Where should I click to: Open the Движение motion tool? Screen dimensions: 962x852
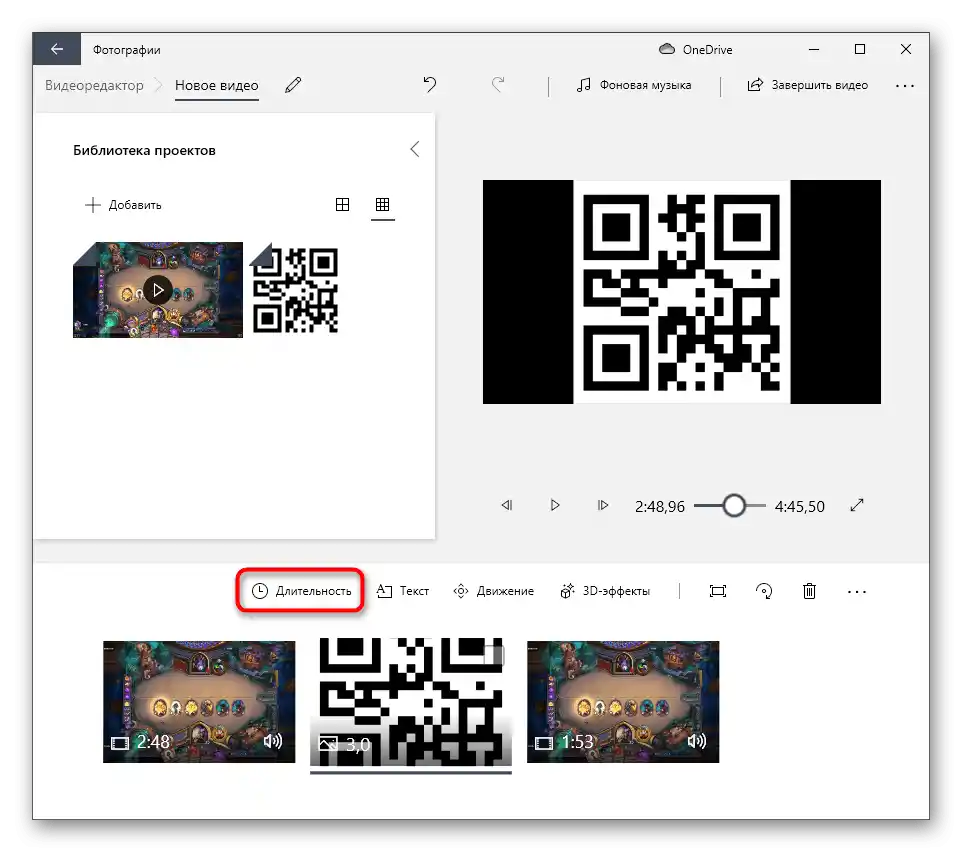point(493,591)
